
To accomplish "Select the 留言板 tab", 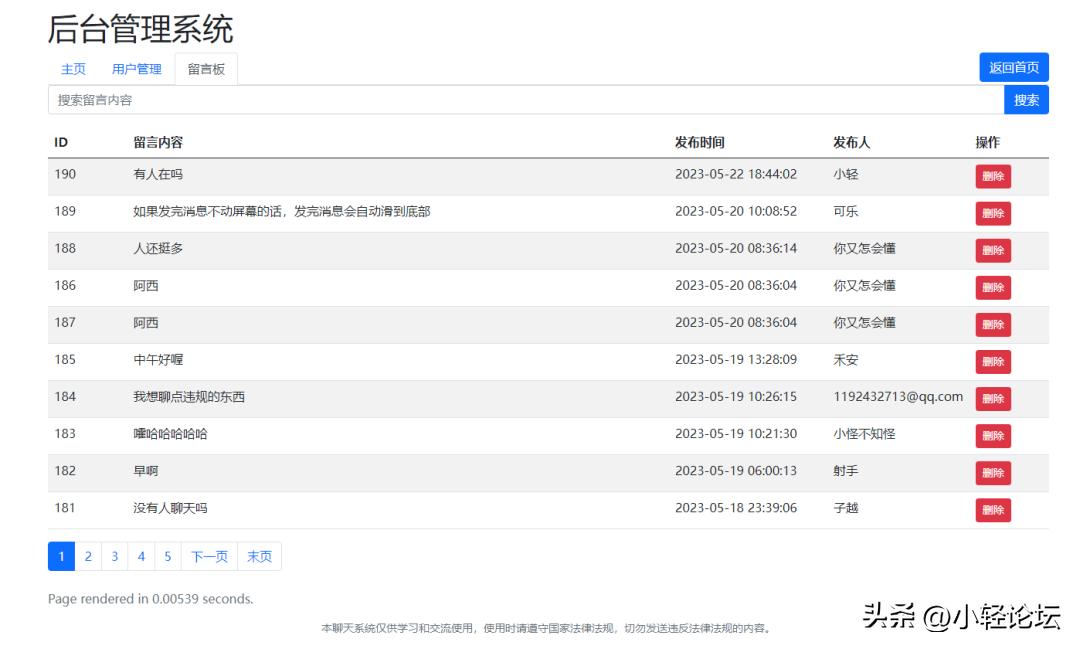I will [206, 69].
